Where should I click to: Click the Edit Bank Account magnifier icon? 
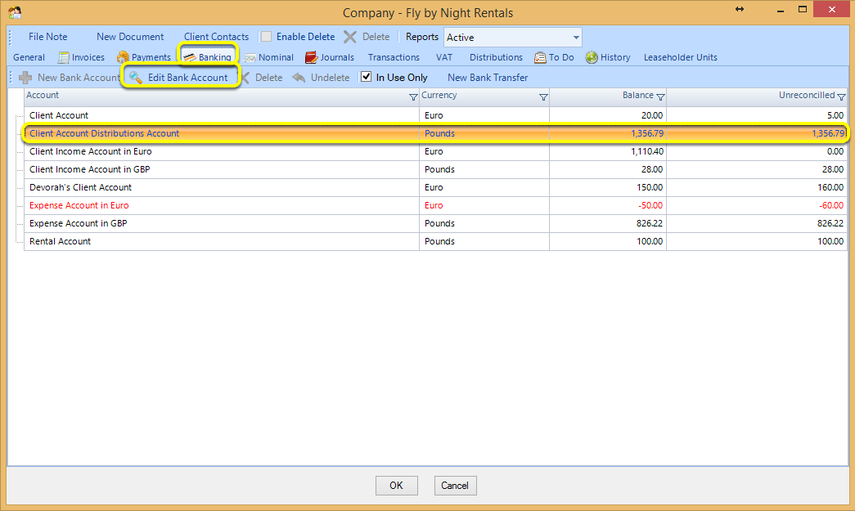(136, 77)
